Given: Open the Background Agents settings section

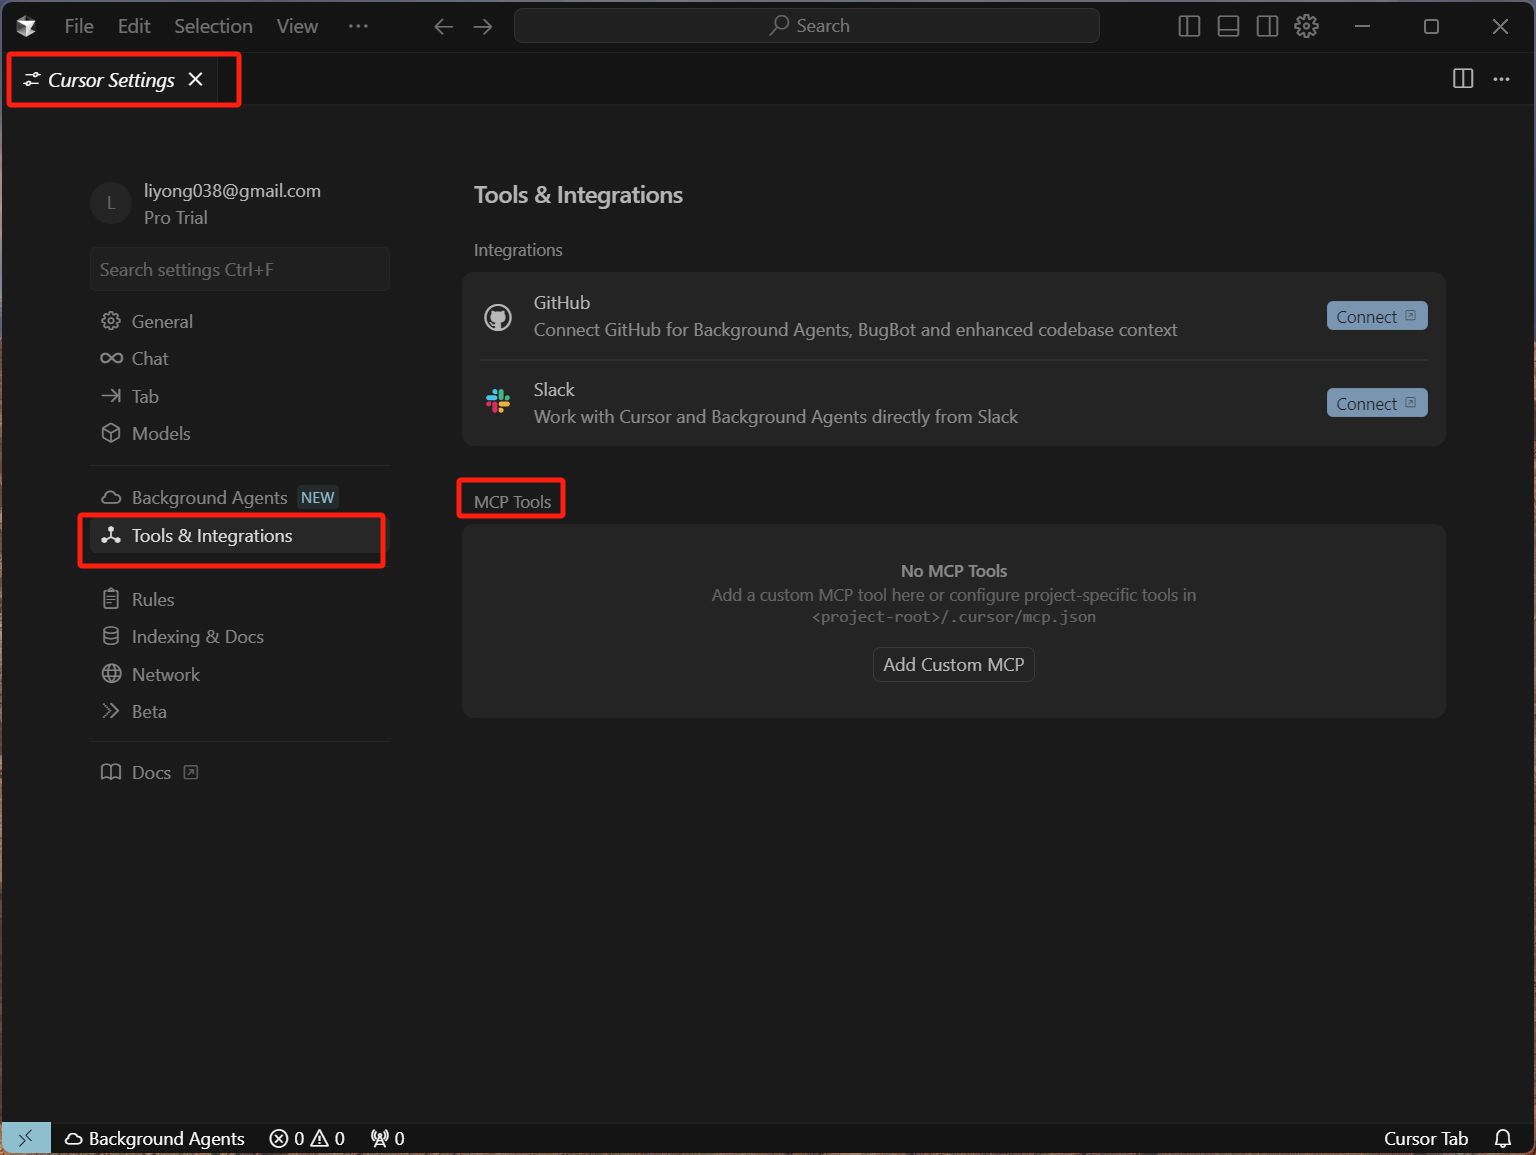Looking at the screenshot, I should pos(209,498).
